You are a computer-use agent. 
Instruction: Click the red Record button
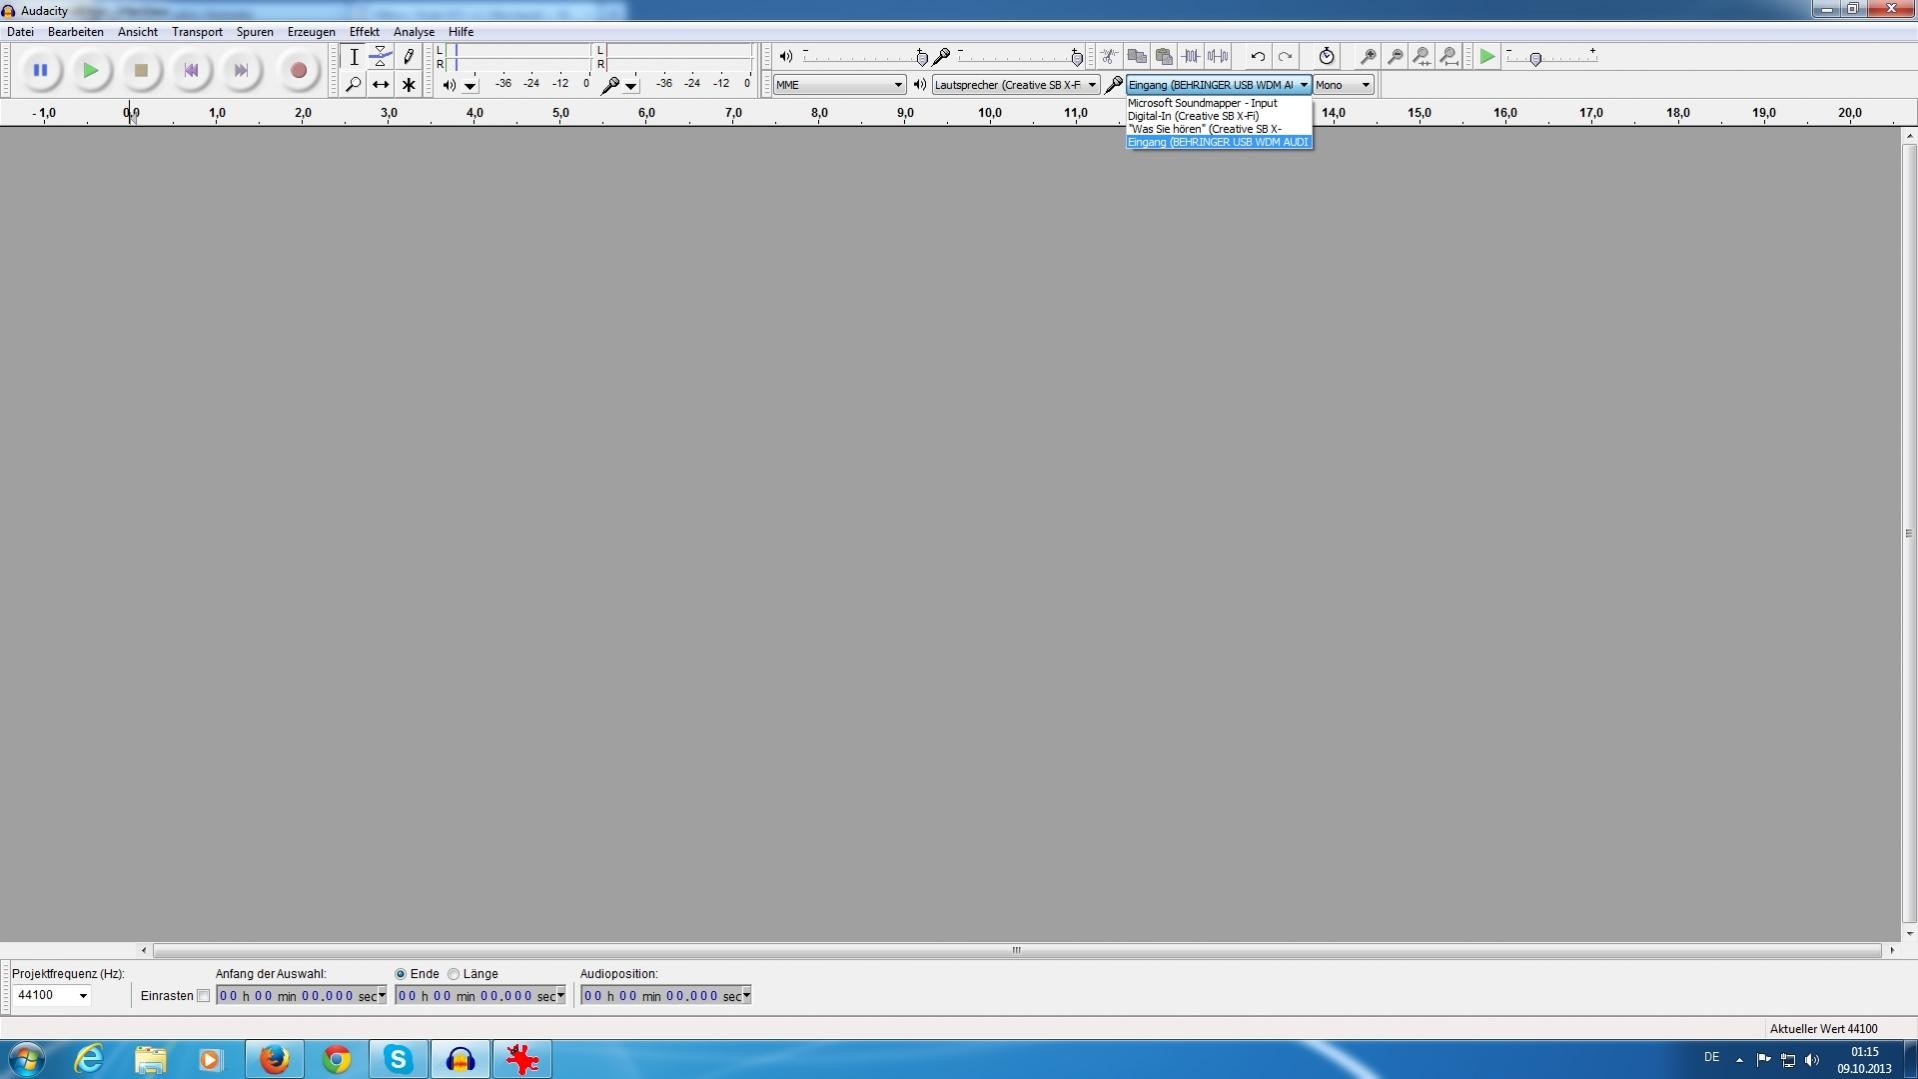(298, 70)
